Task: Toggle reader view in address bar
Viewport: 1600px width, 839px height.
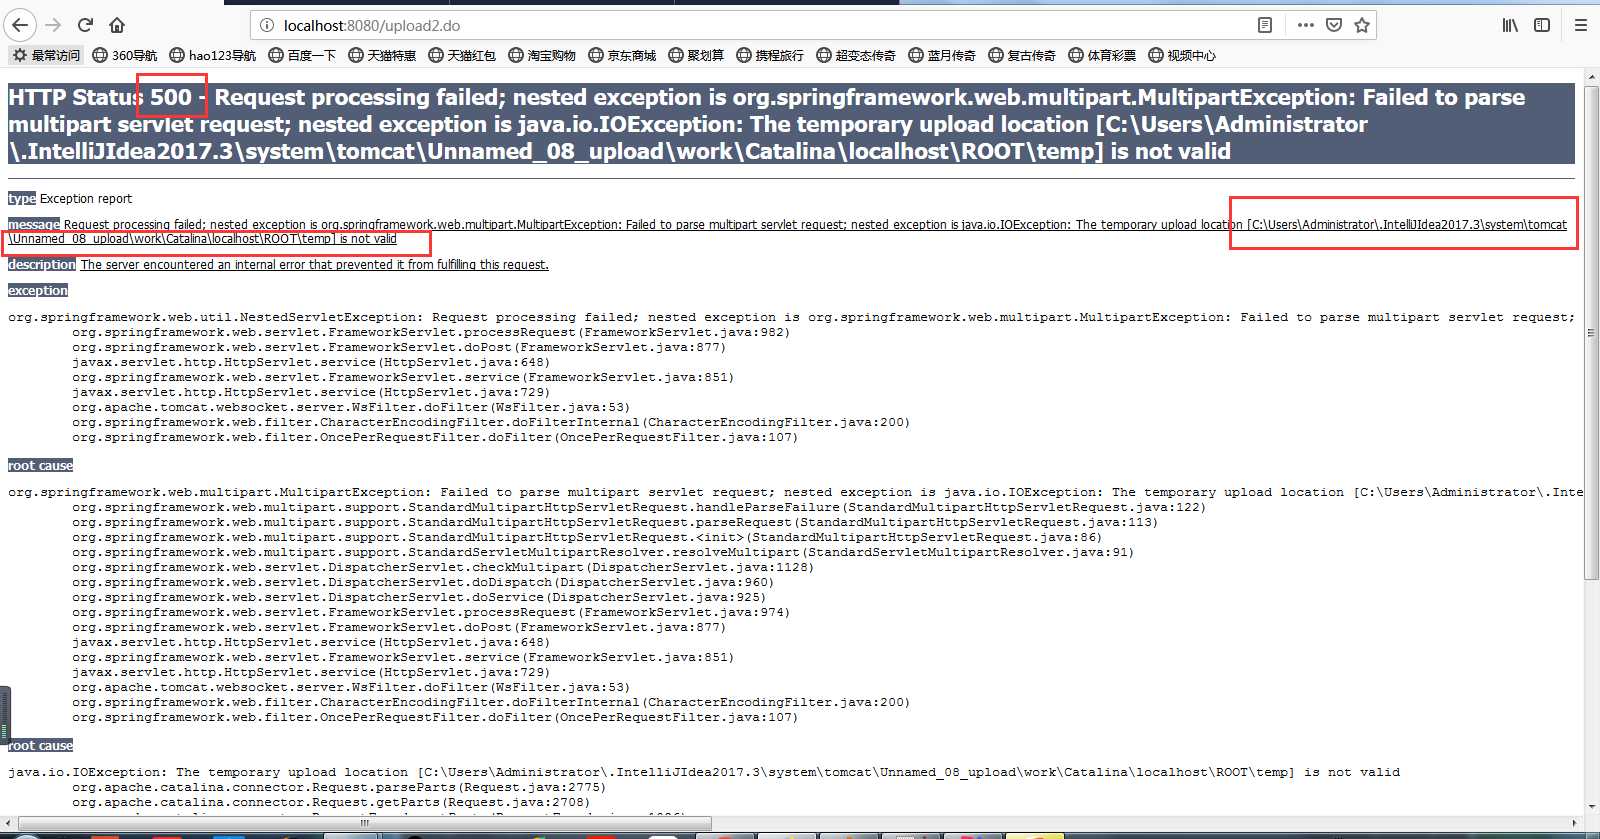Action: pyautogui.click(x=1265, y=25)
